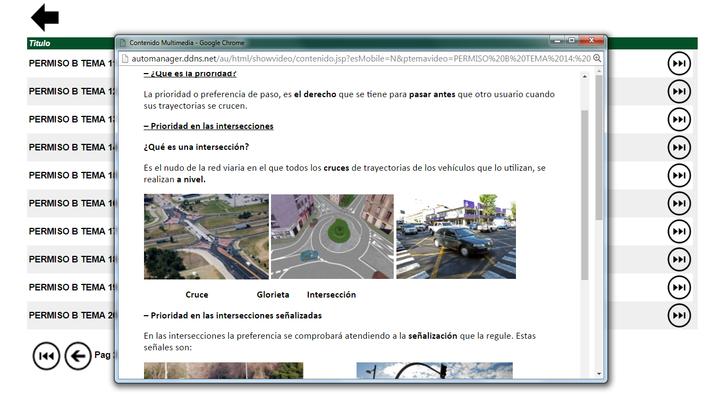
Task: Open the Cruce aerial photo
Action: [206, 236]
